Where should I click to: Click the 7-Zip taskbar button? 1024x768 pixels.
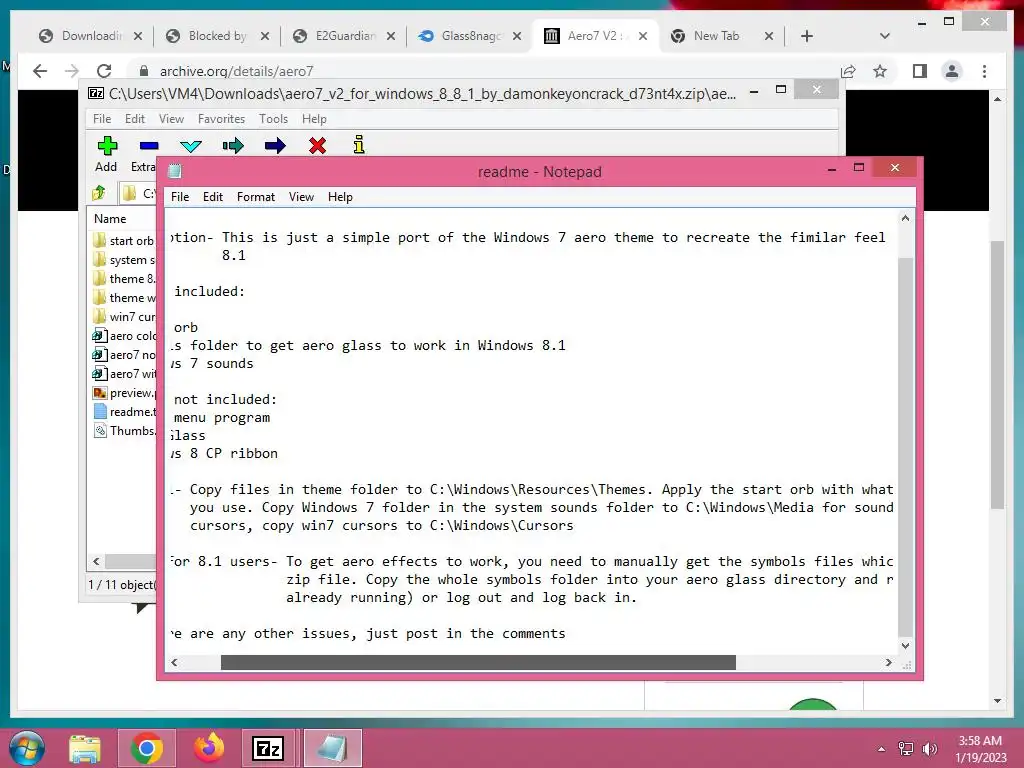coord(268,748)
